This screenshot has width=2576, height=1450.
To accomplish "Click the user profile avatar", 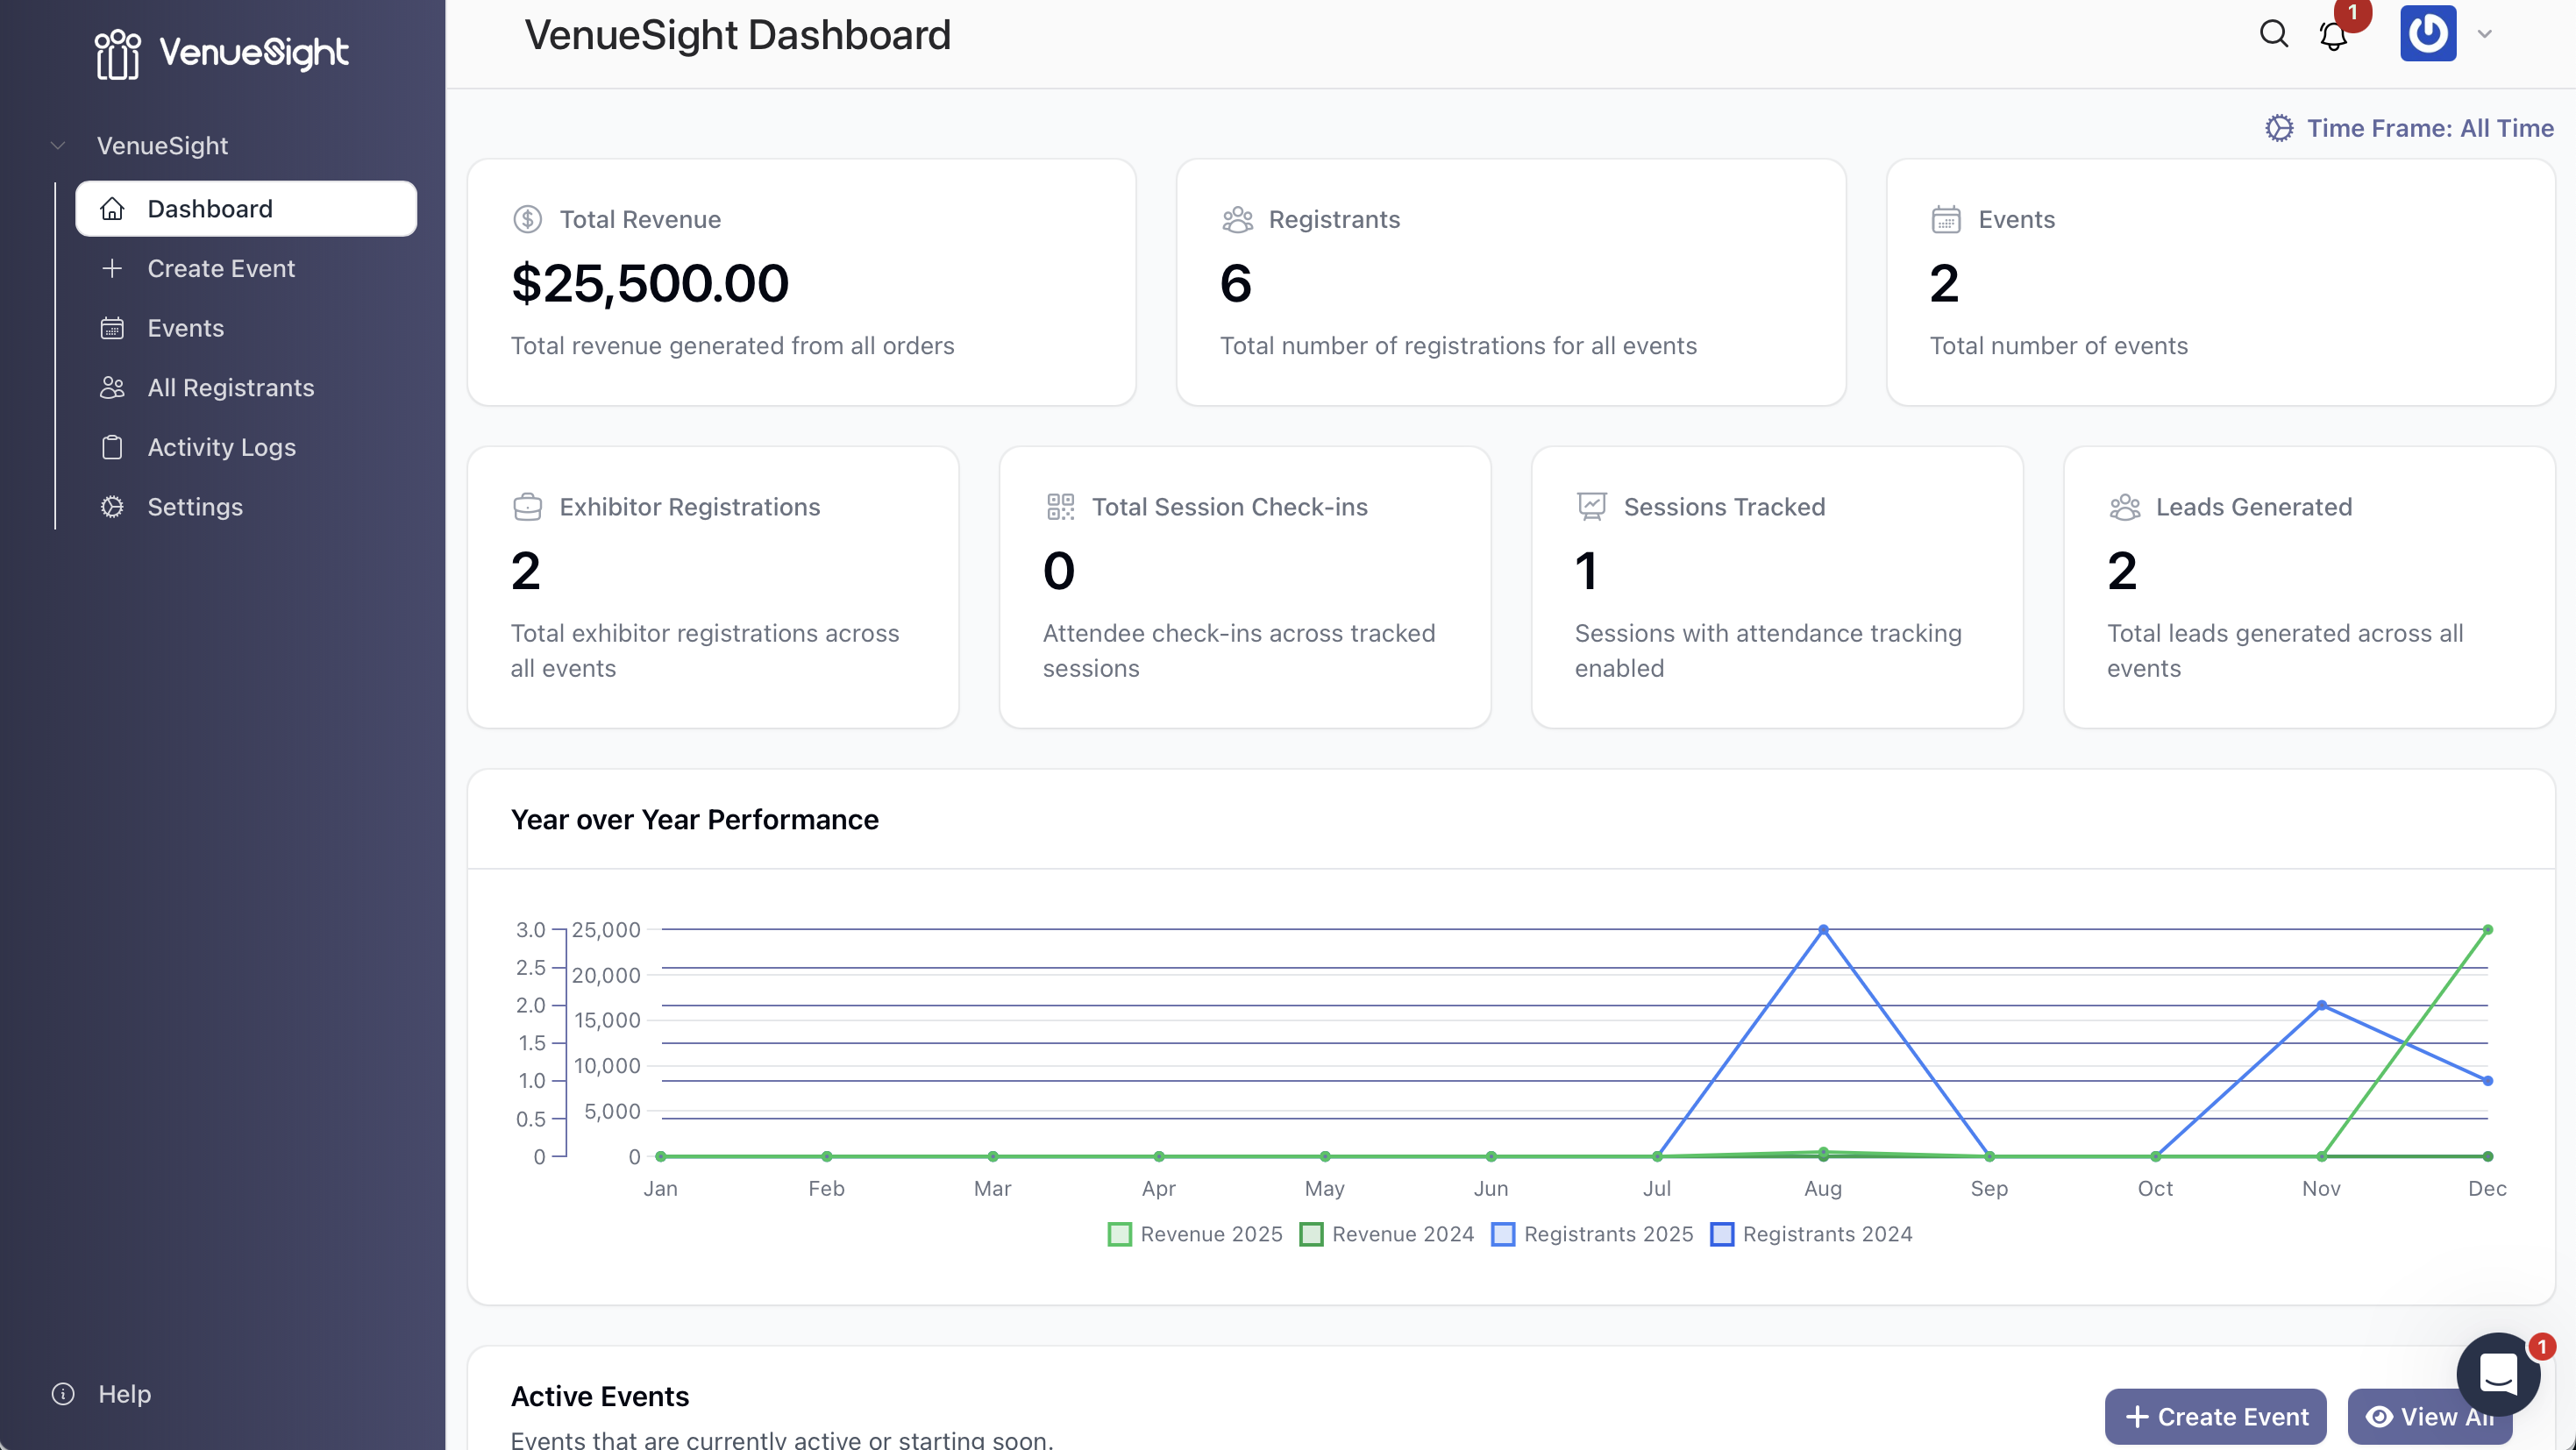I will (x=2427, y=34).
